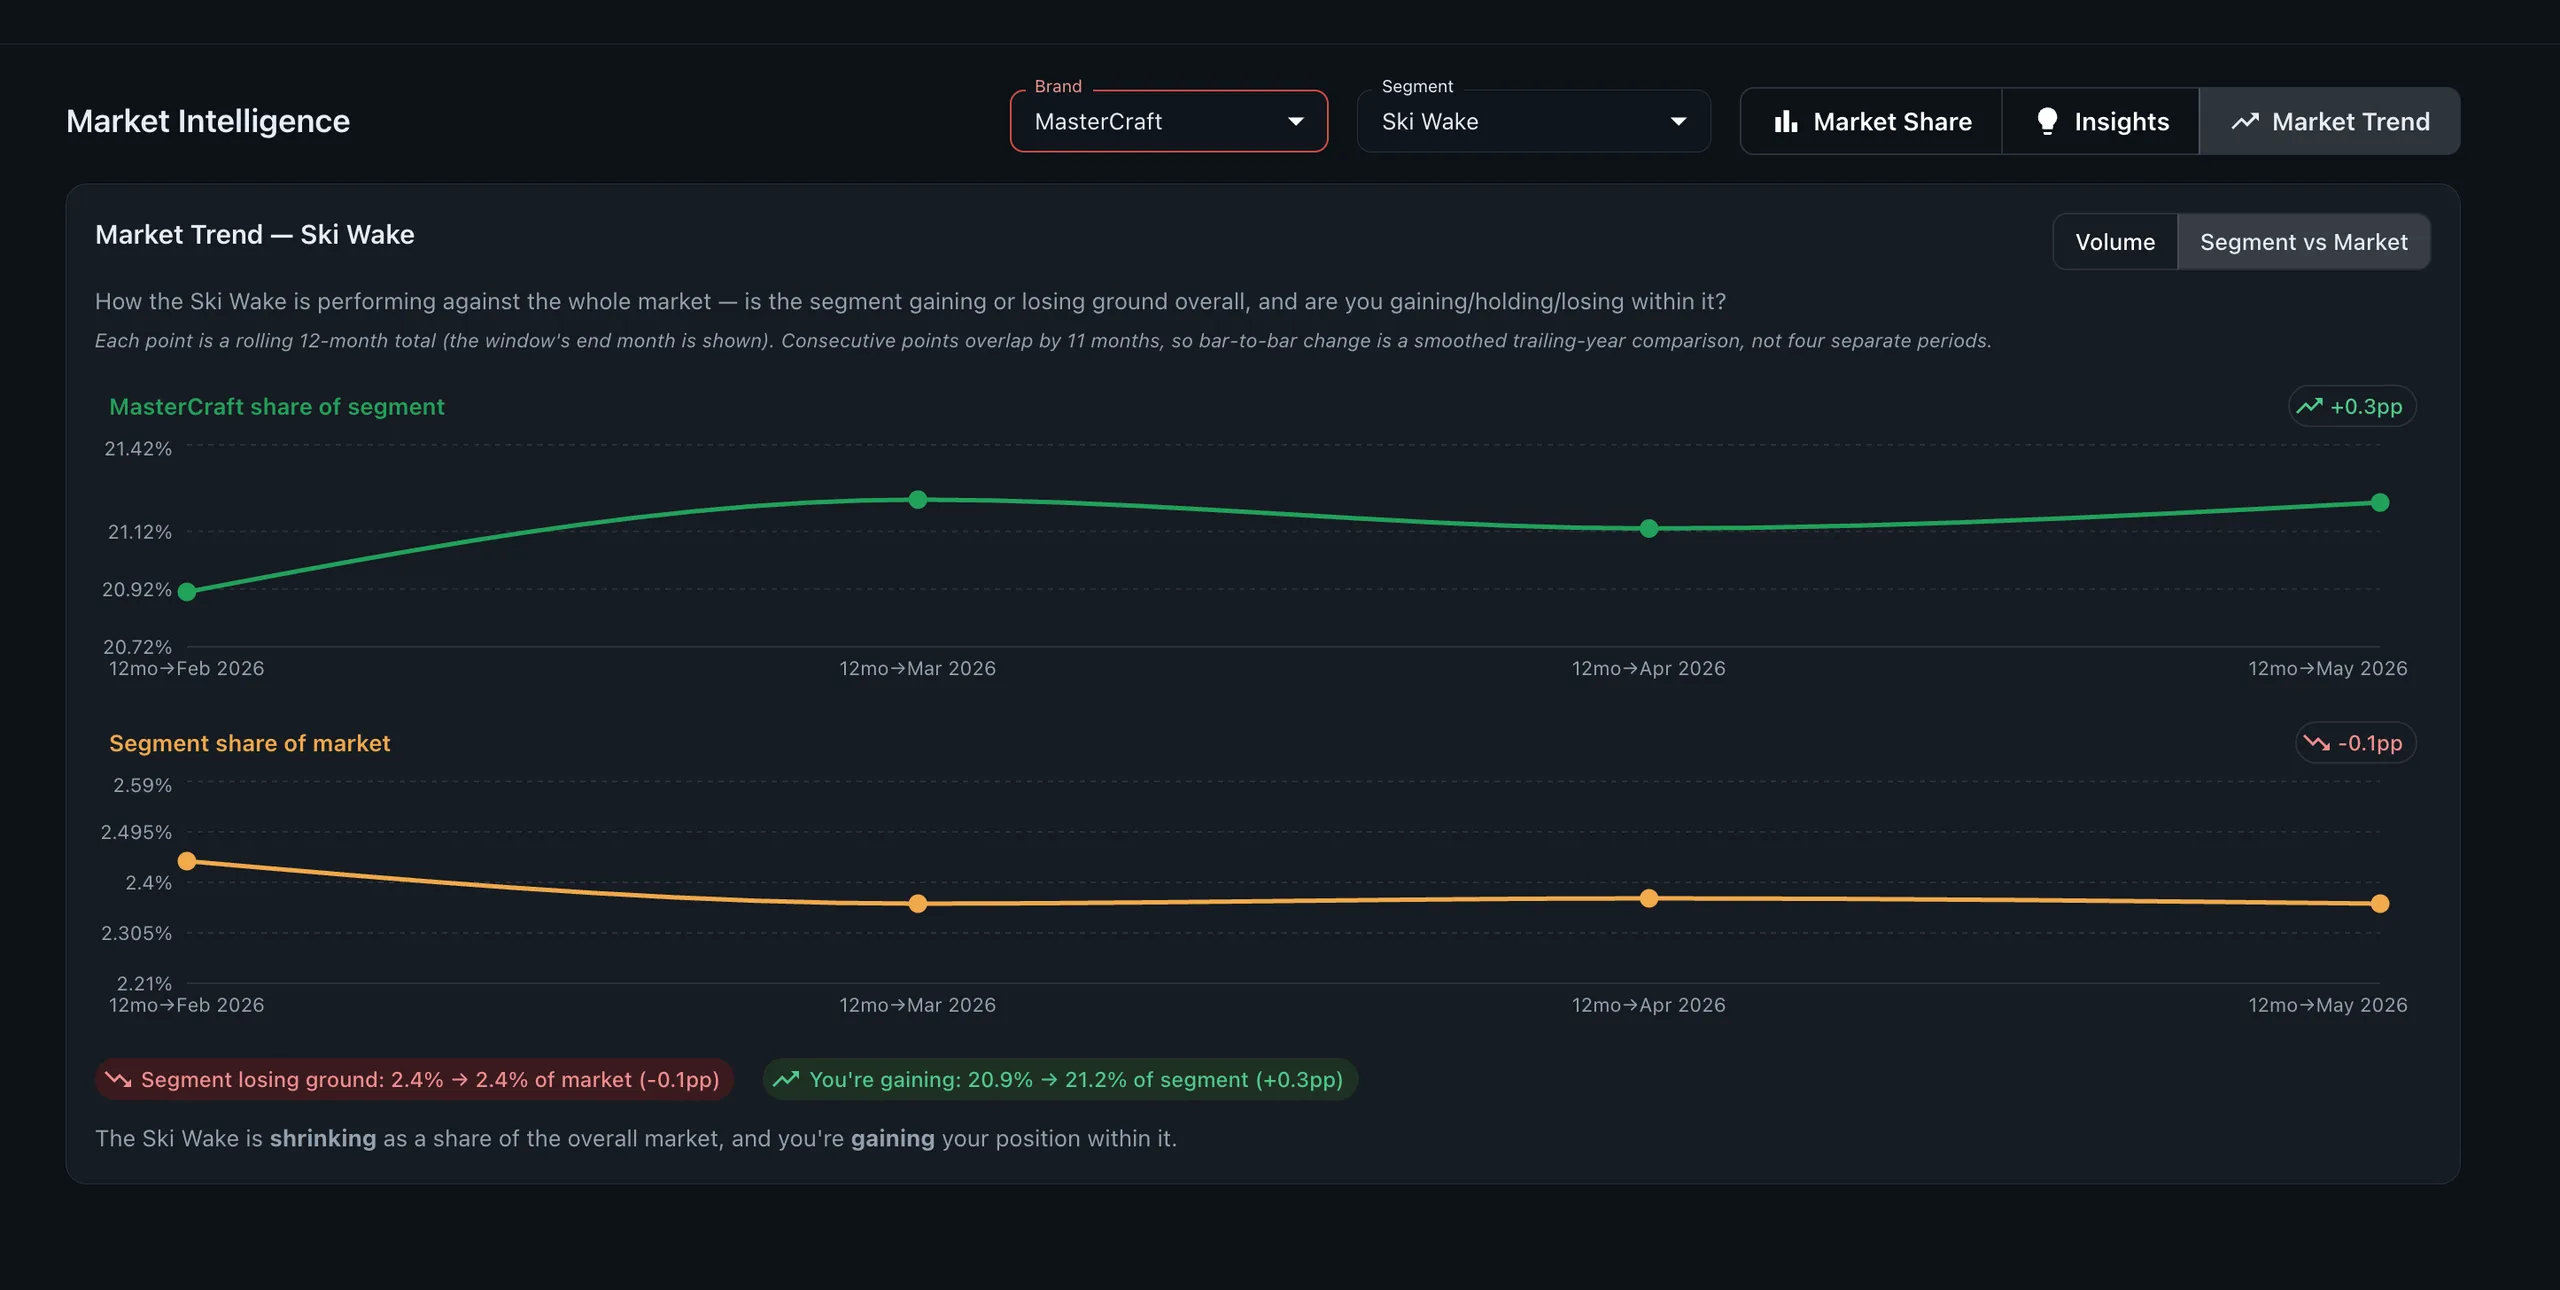
Task: Click the 2.21% y-axis label
Action: 145,983
